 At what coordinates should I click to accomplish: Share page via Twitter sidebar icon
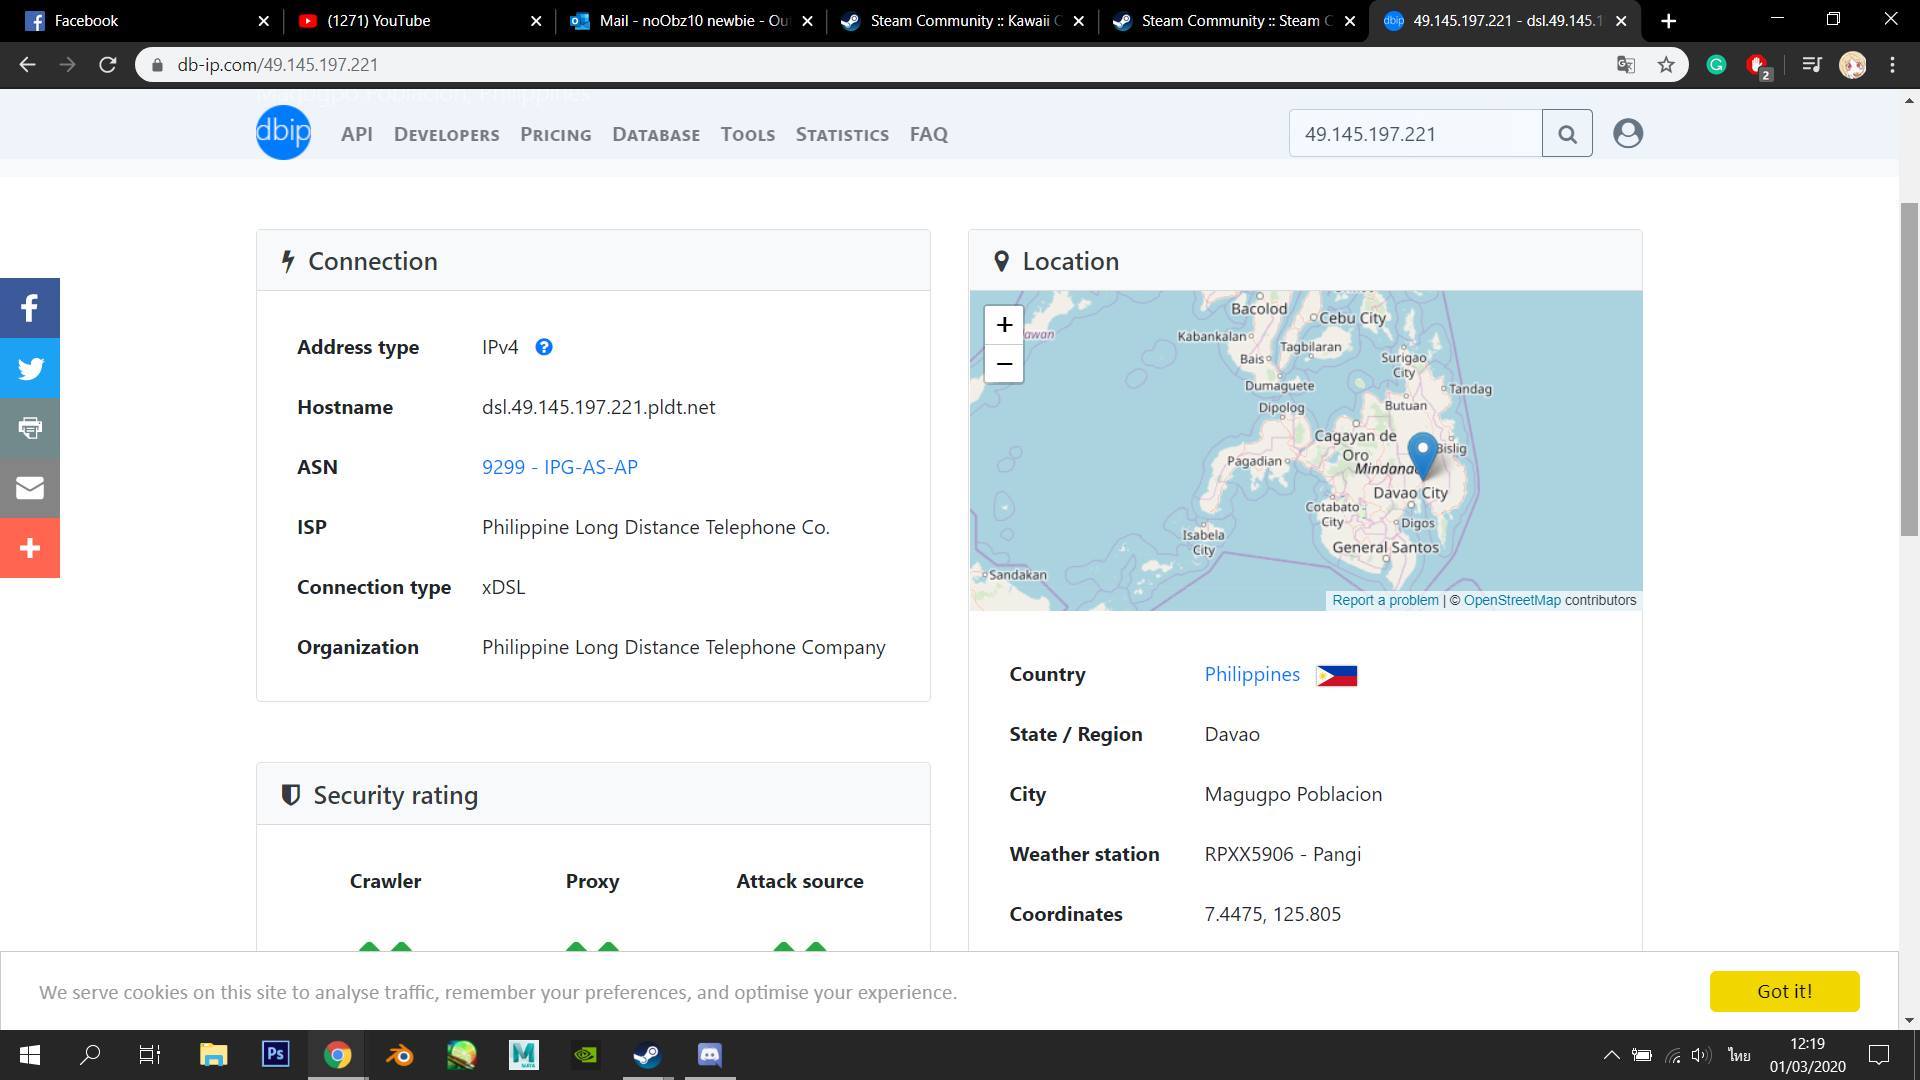(x=30, y=368)
